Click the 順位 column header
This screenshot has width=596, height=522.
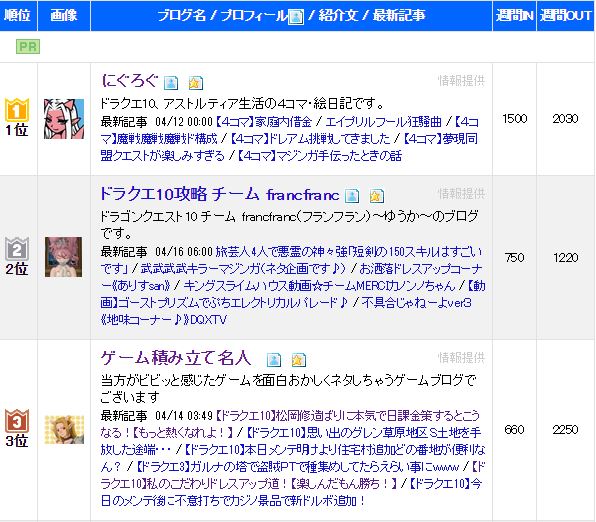17,16
